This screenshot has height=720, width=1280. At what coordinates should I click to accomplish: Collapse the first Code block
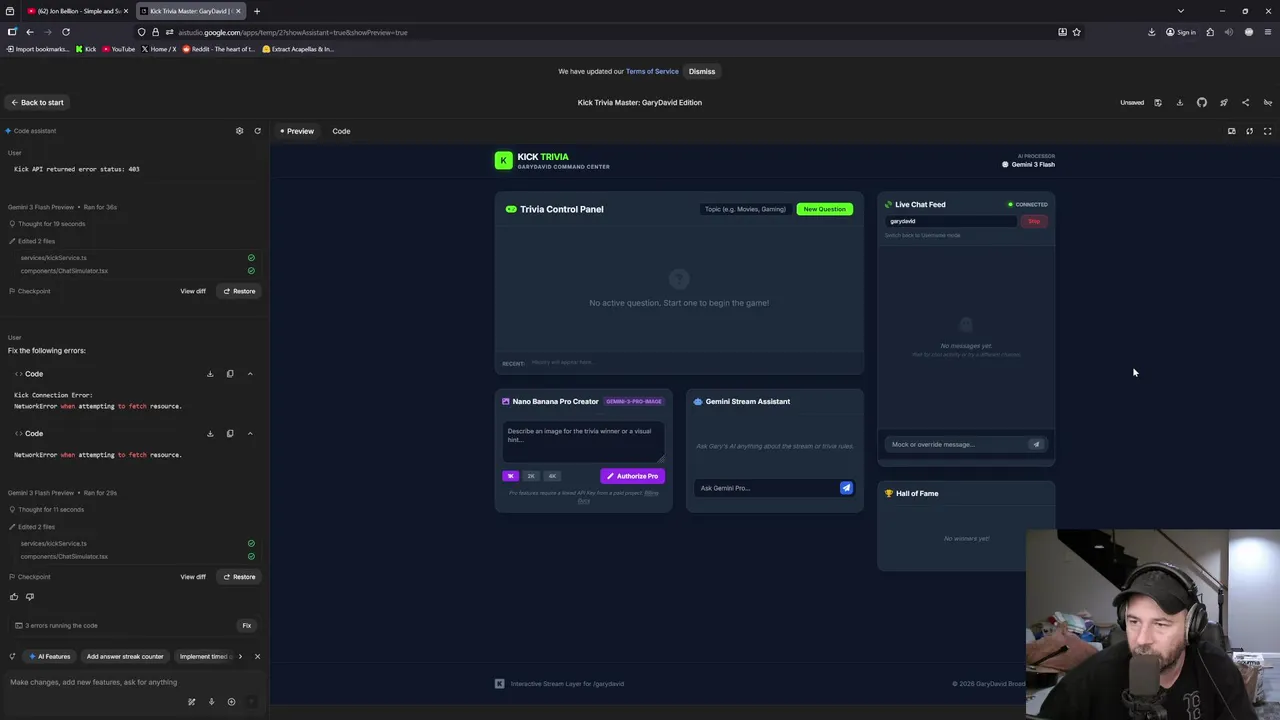click(250, 374)
